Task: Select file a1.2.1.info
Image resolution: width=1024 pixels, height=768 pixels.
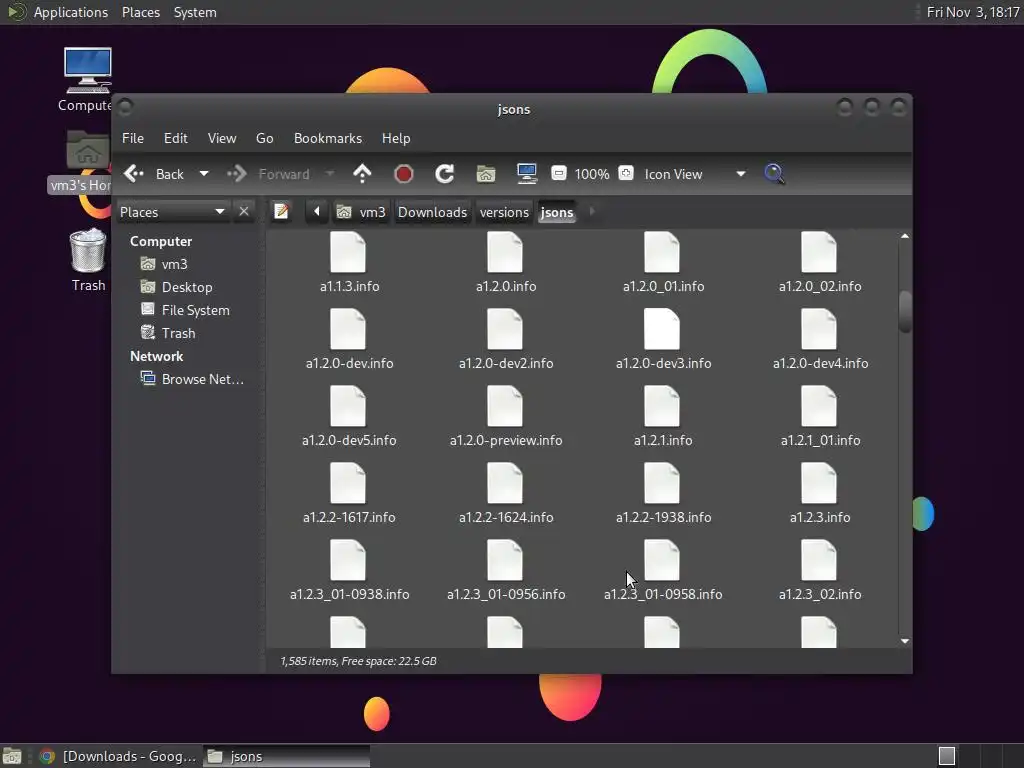Action: 663,417
